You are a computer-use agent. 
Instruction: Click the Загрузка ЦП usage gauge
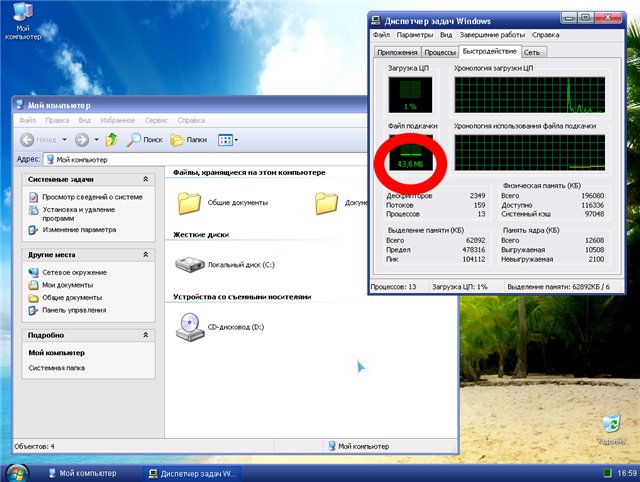pos(410,95)
